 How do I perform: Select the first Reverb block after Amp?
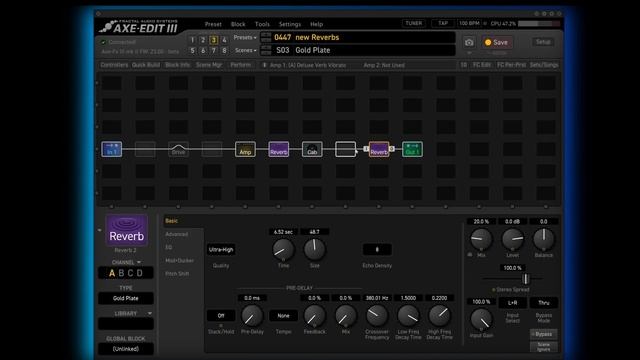(x=279, y=149)
